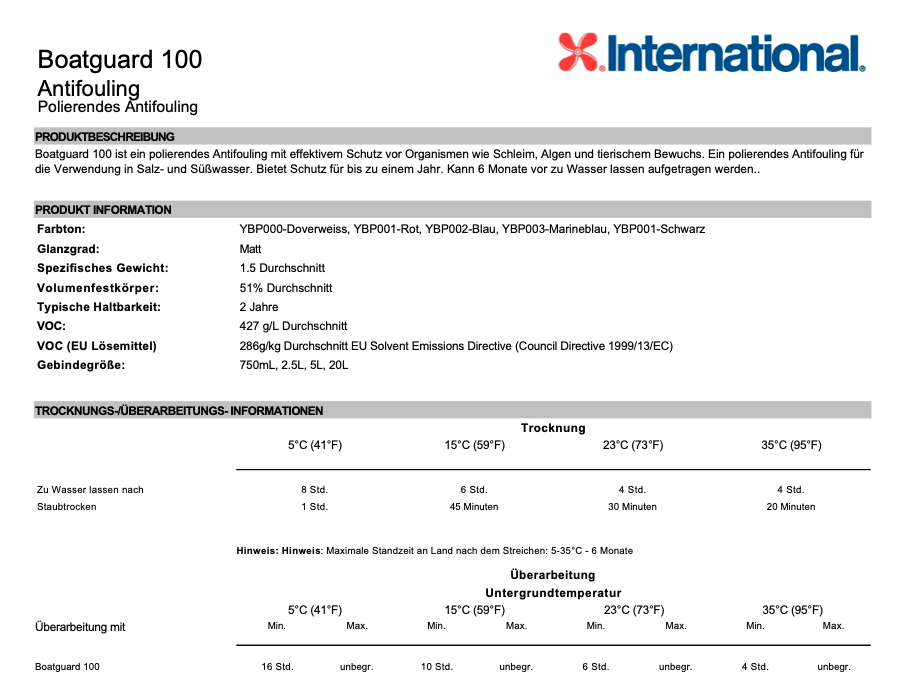The width and height of the screenshot is (910, 693).
Task: Select the 45 Minuten Staubtrocken cell
Action: pyautogui.click(x=474, y=507)
